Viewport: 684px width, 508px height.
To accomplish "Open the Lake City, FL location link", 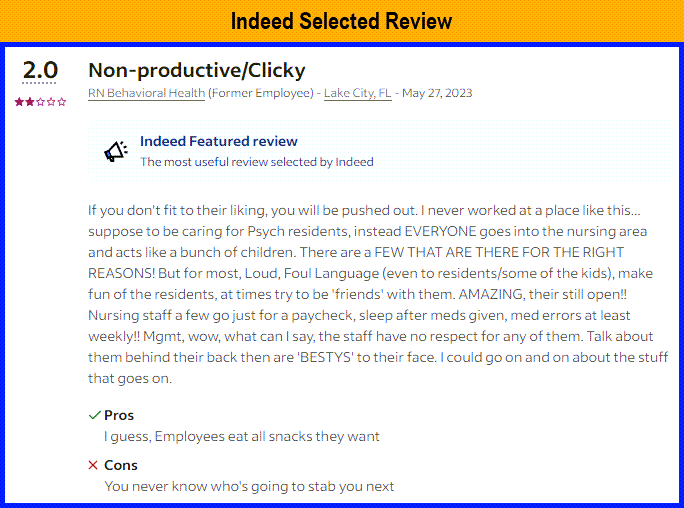I will 357,93.
